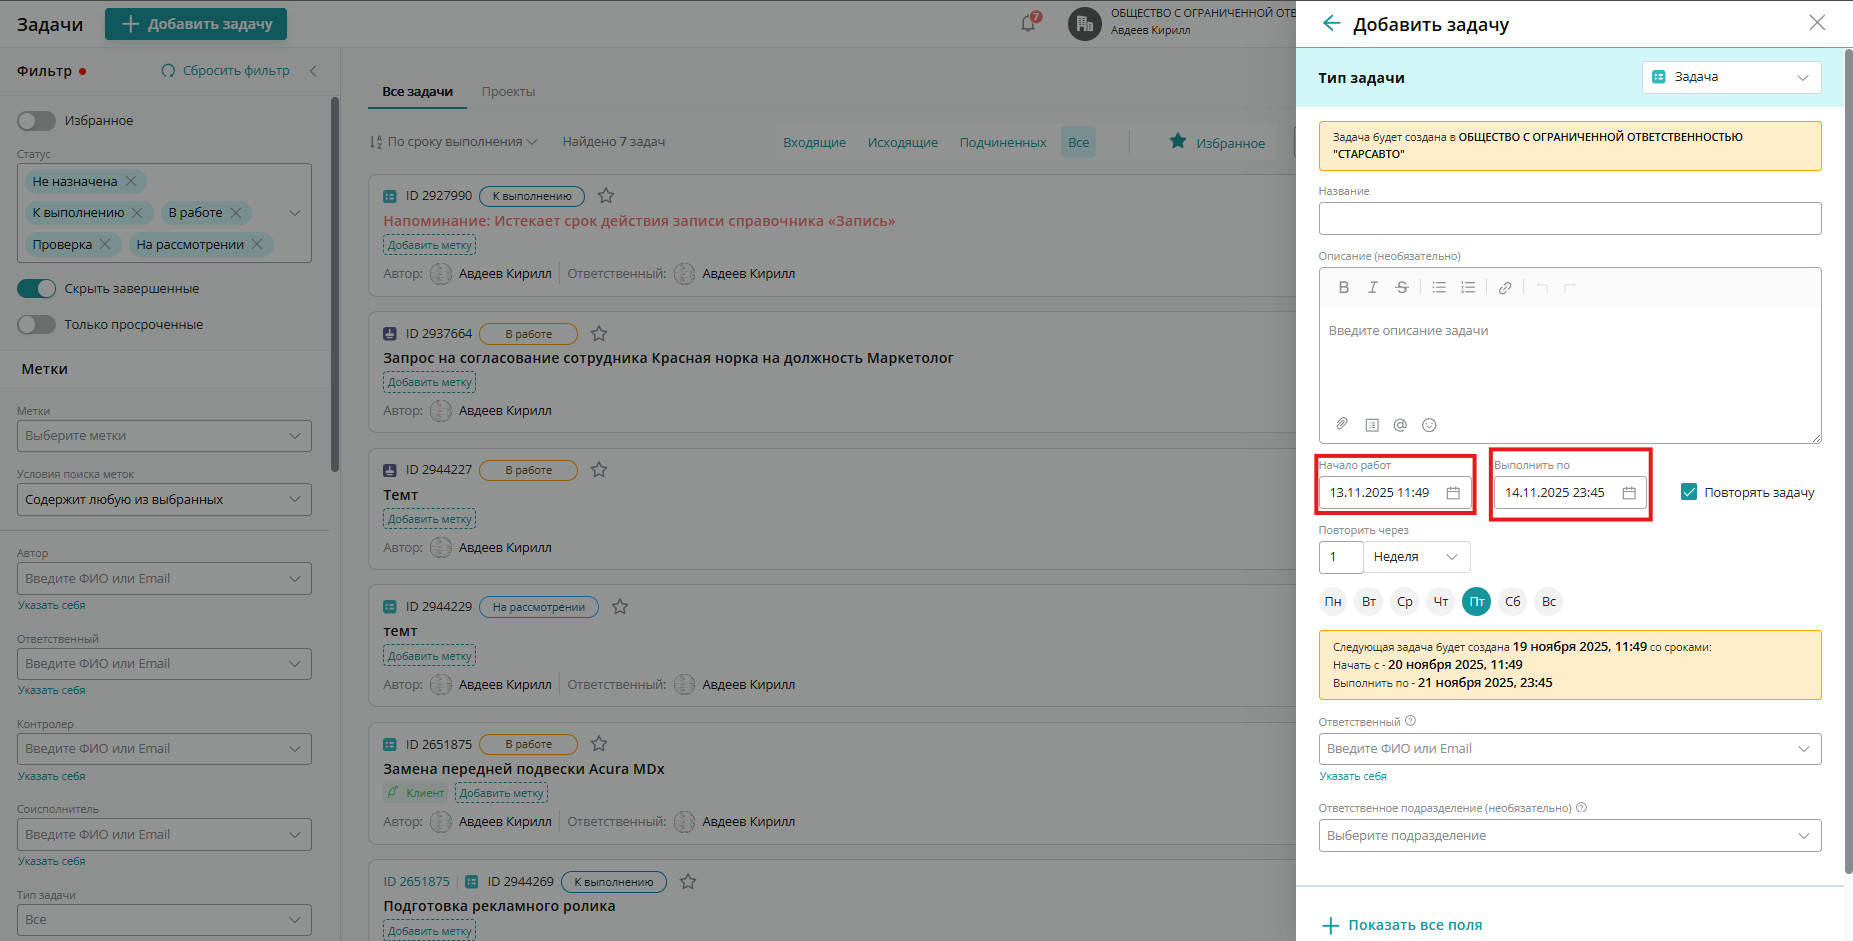Turn off Скрыть завершенные switch

[36, 288]
